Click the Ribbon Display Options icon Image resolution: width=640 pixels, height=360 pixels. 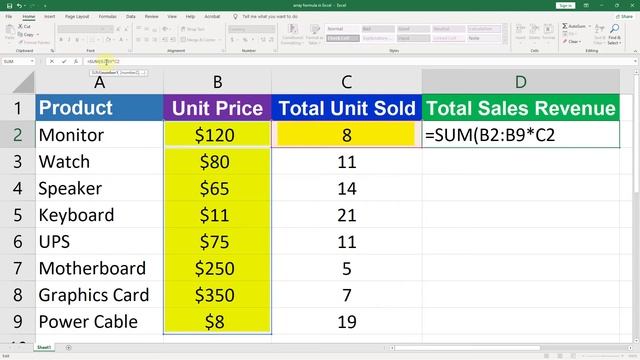click(x=586, y=6)
